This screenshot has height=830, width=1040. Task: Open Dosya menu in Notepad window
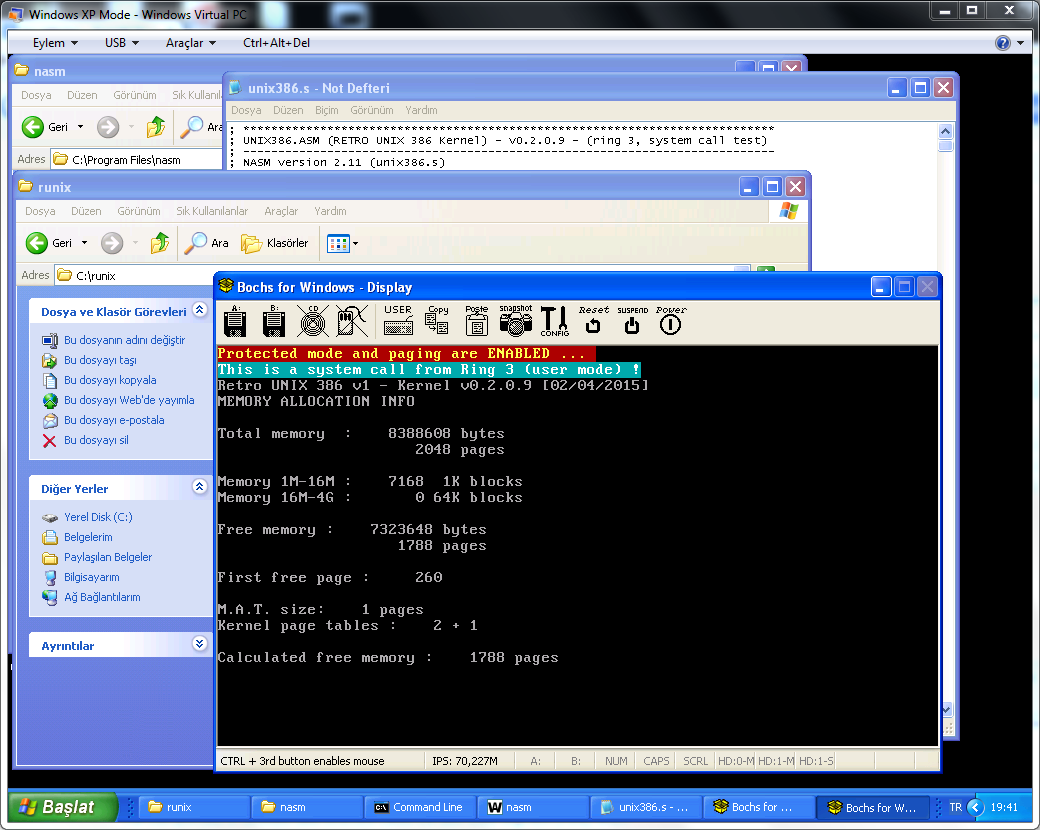click(246, 110)
